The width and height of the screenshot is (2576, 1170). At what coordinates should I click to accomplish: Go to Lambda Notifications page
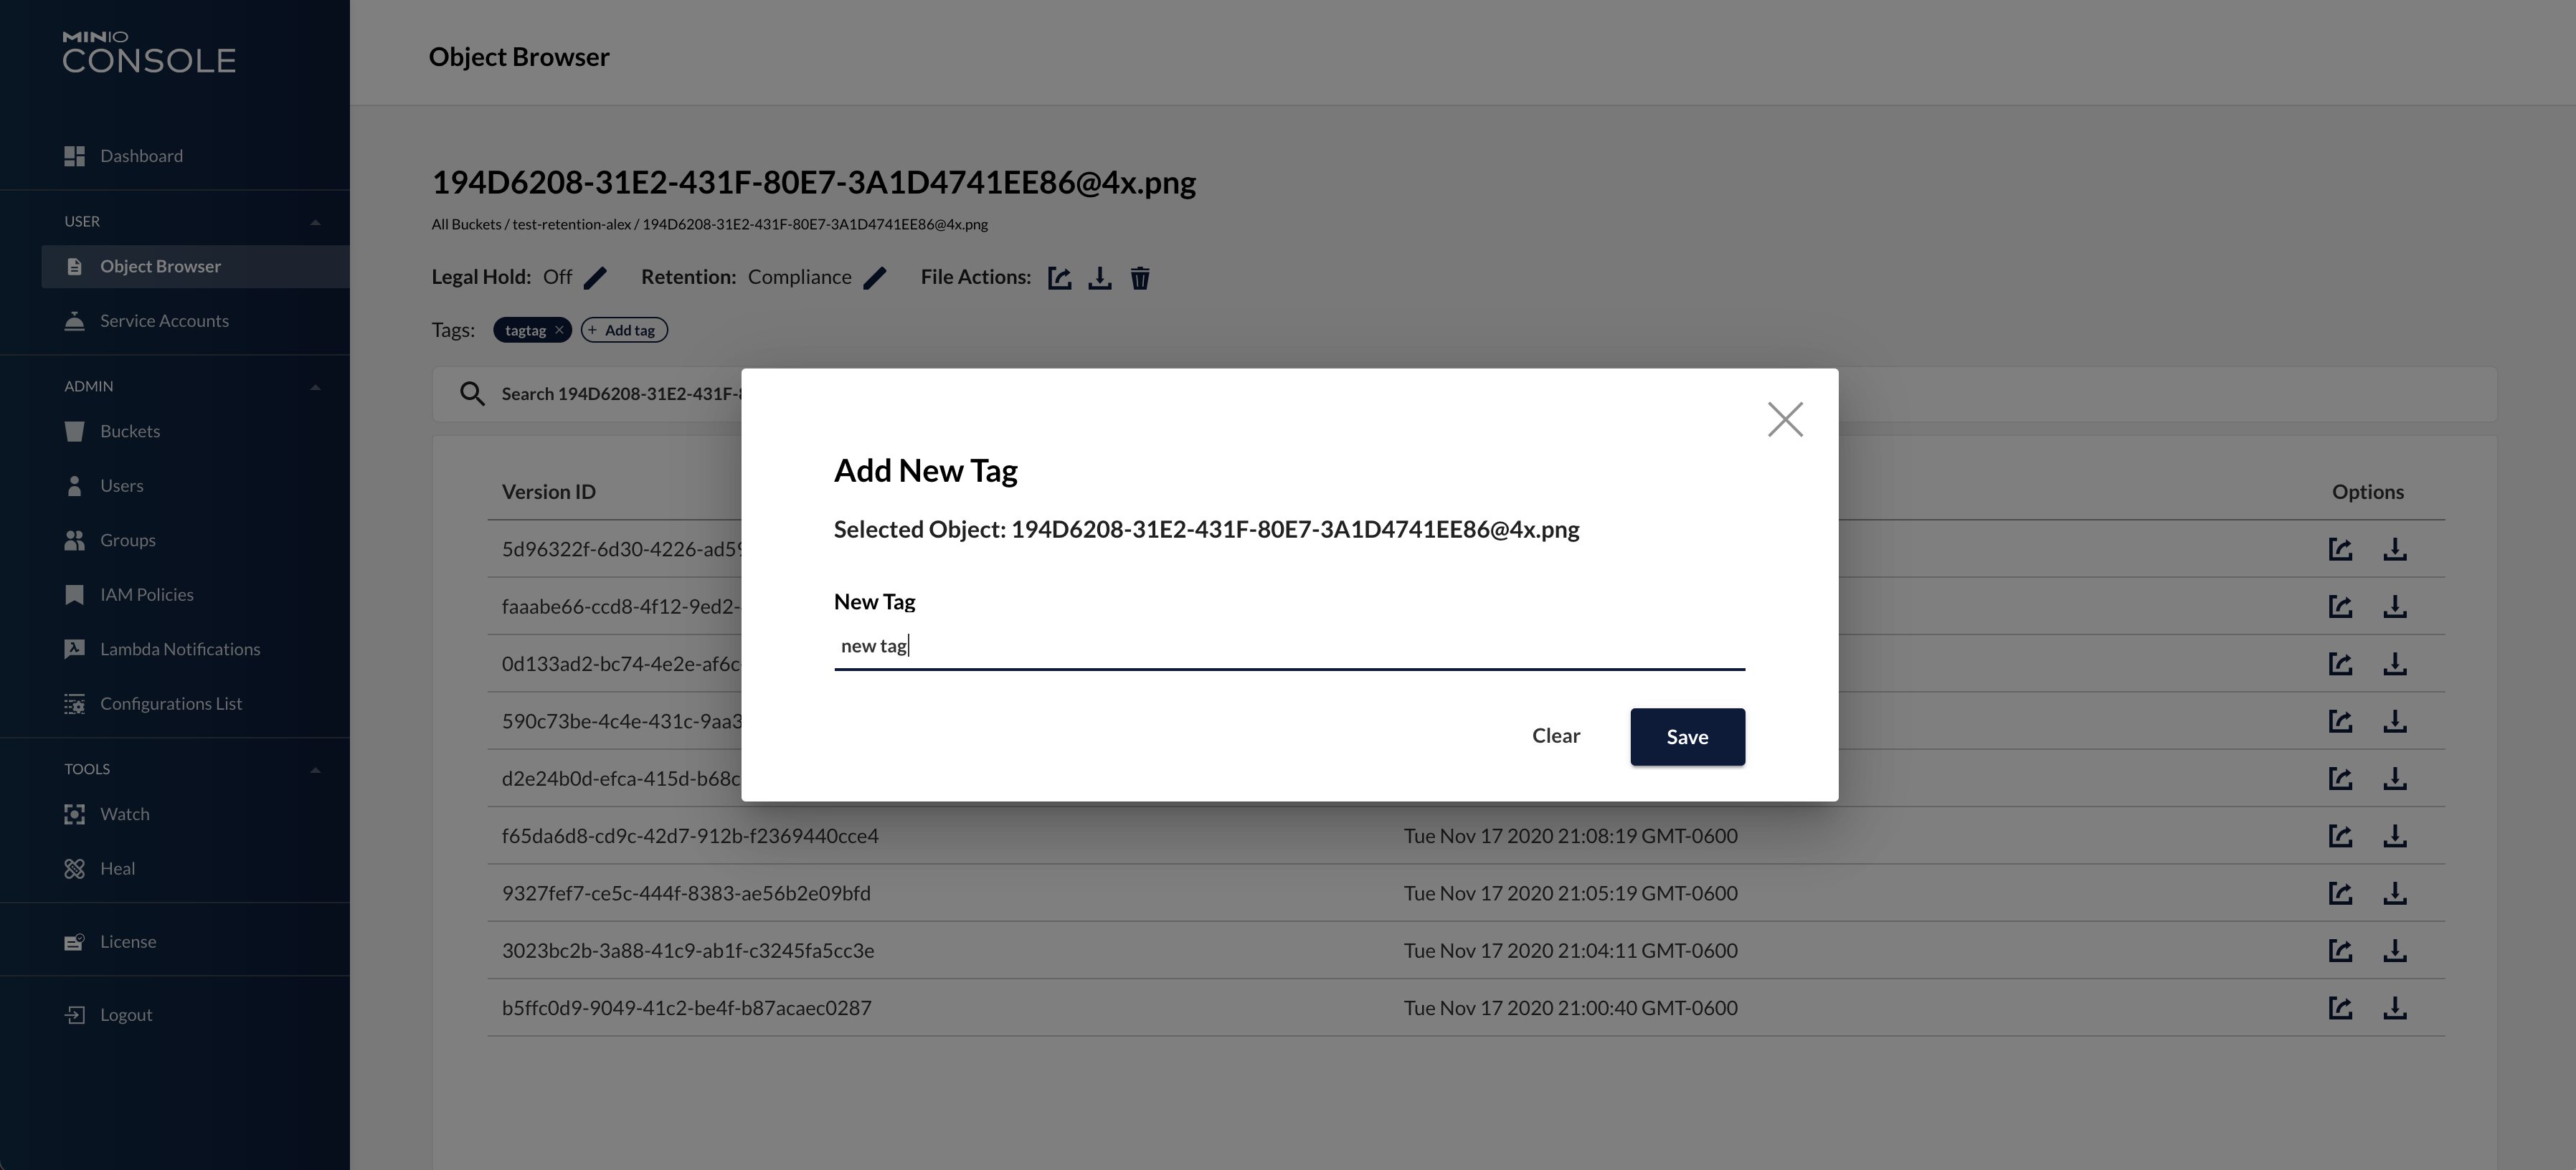180,649
